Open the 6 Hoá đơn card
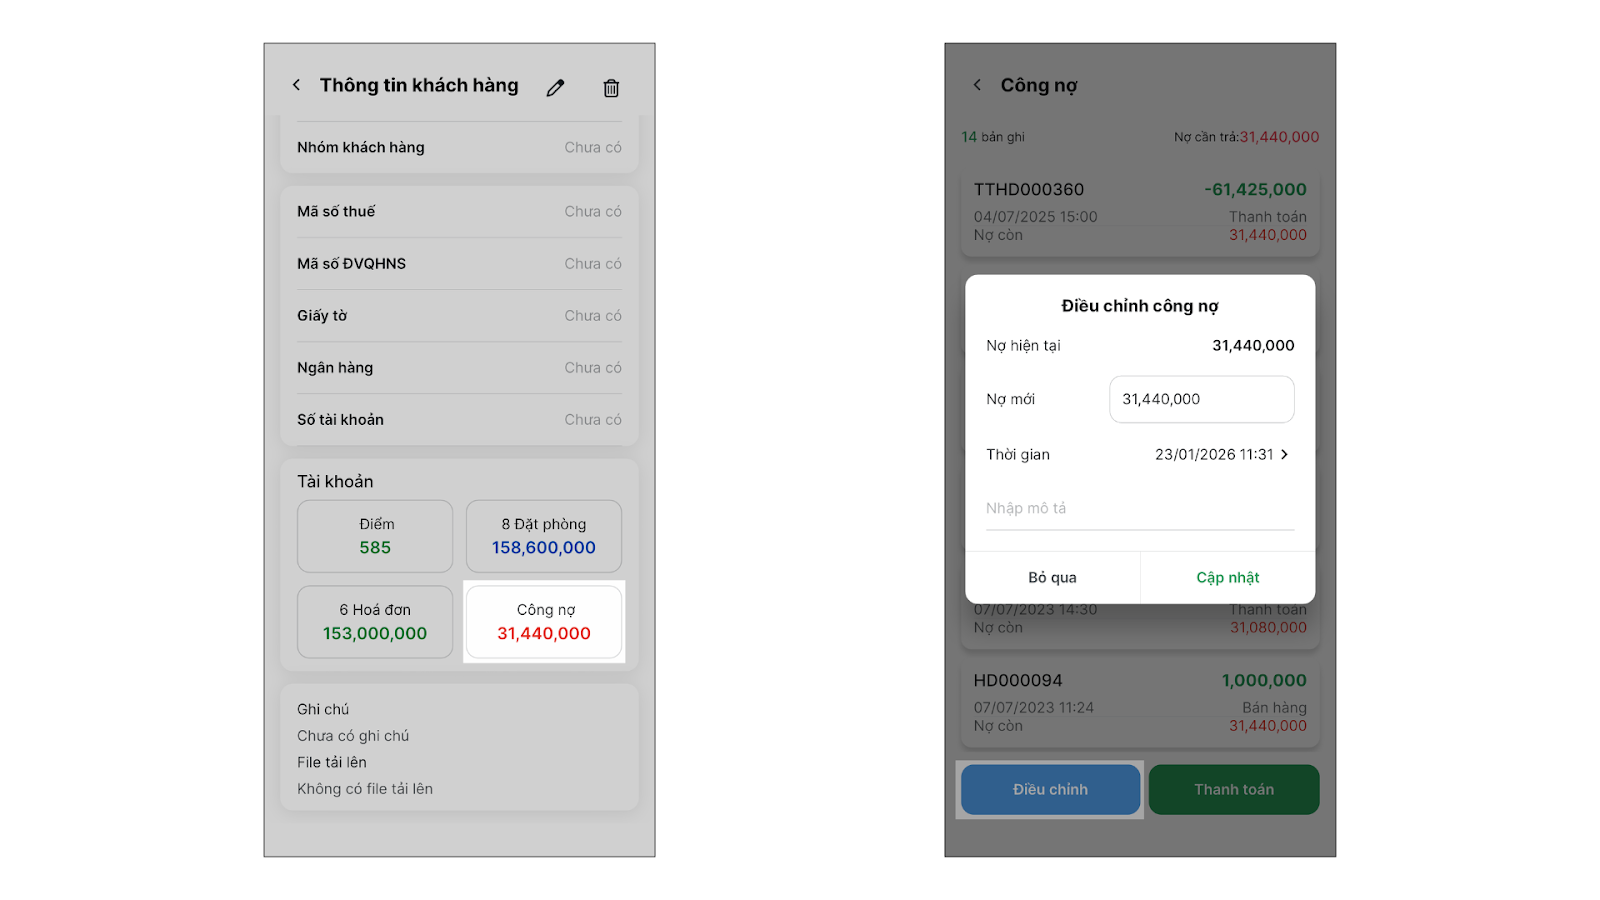 [x=375, y=622]
